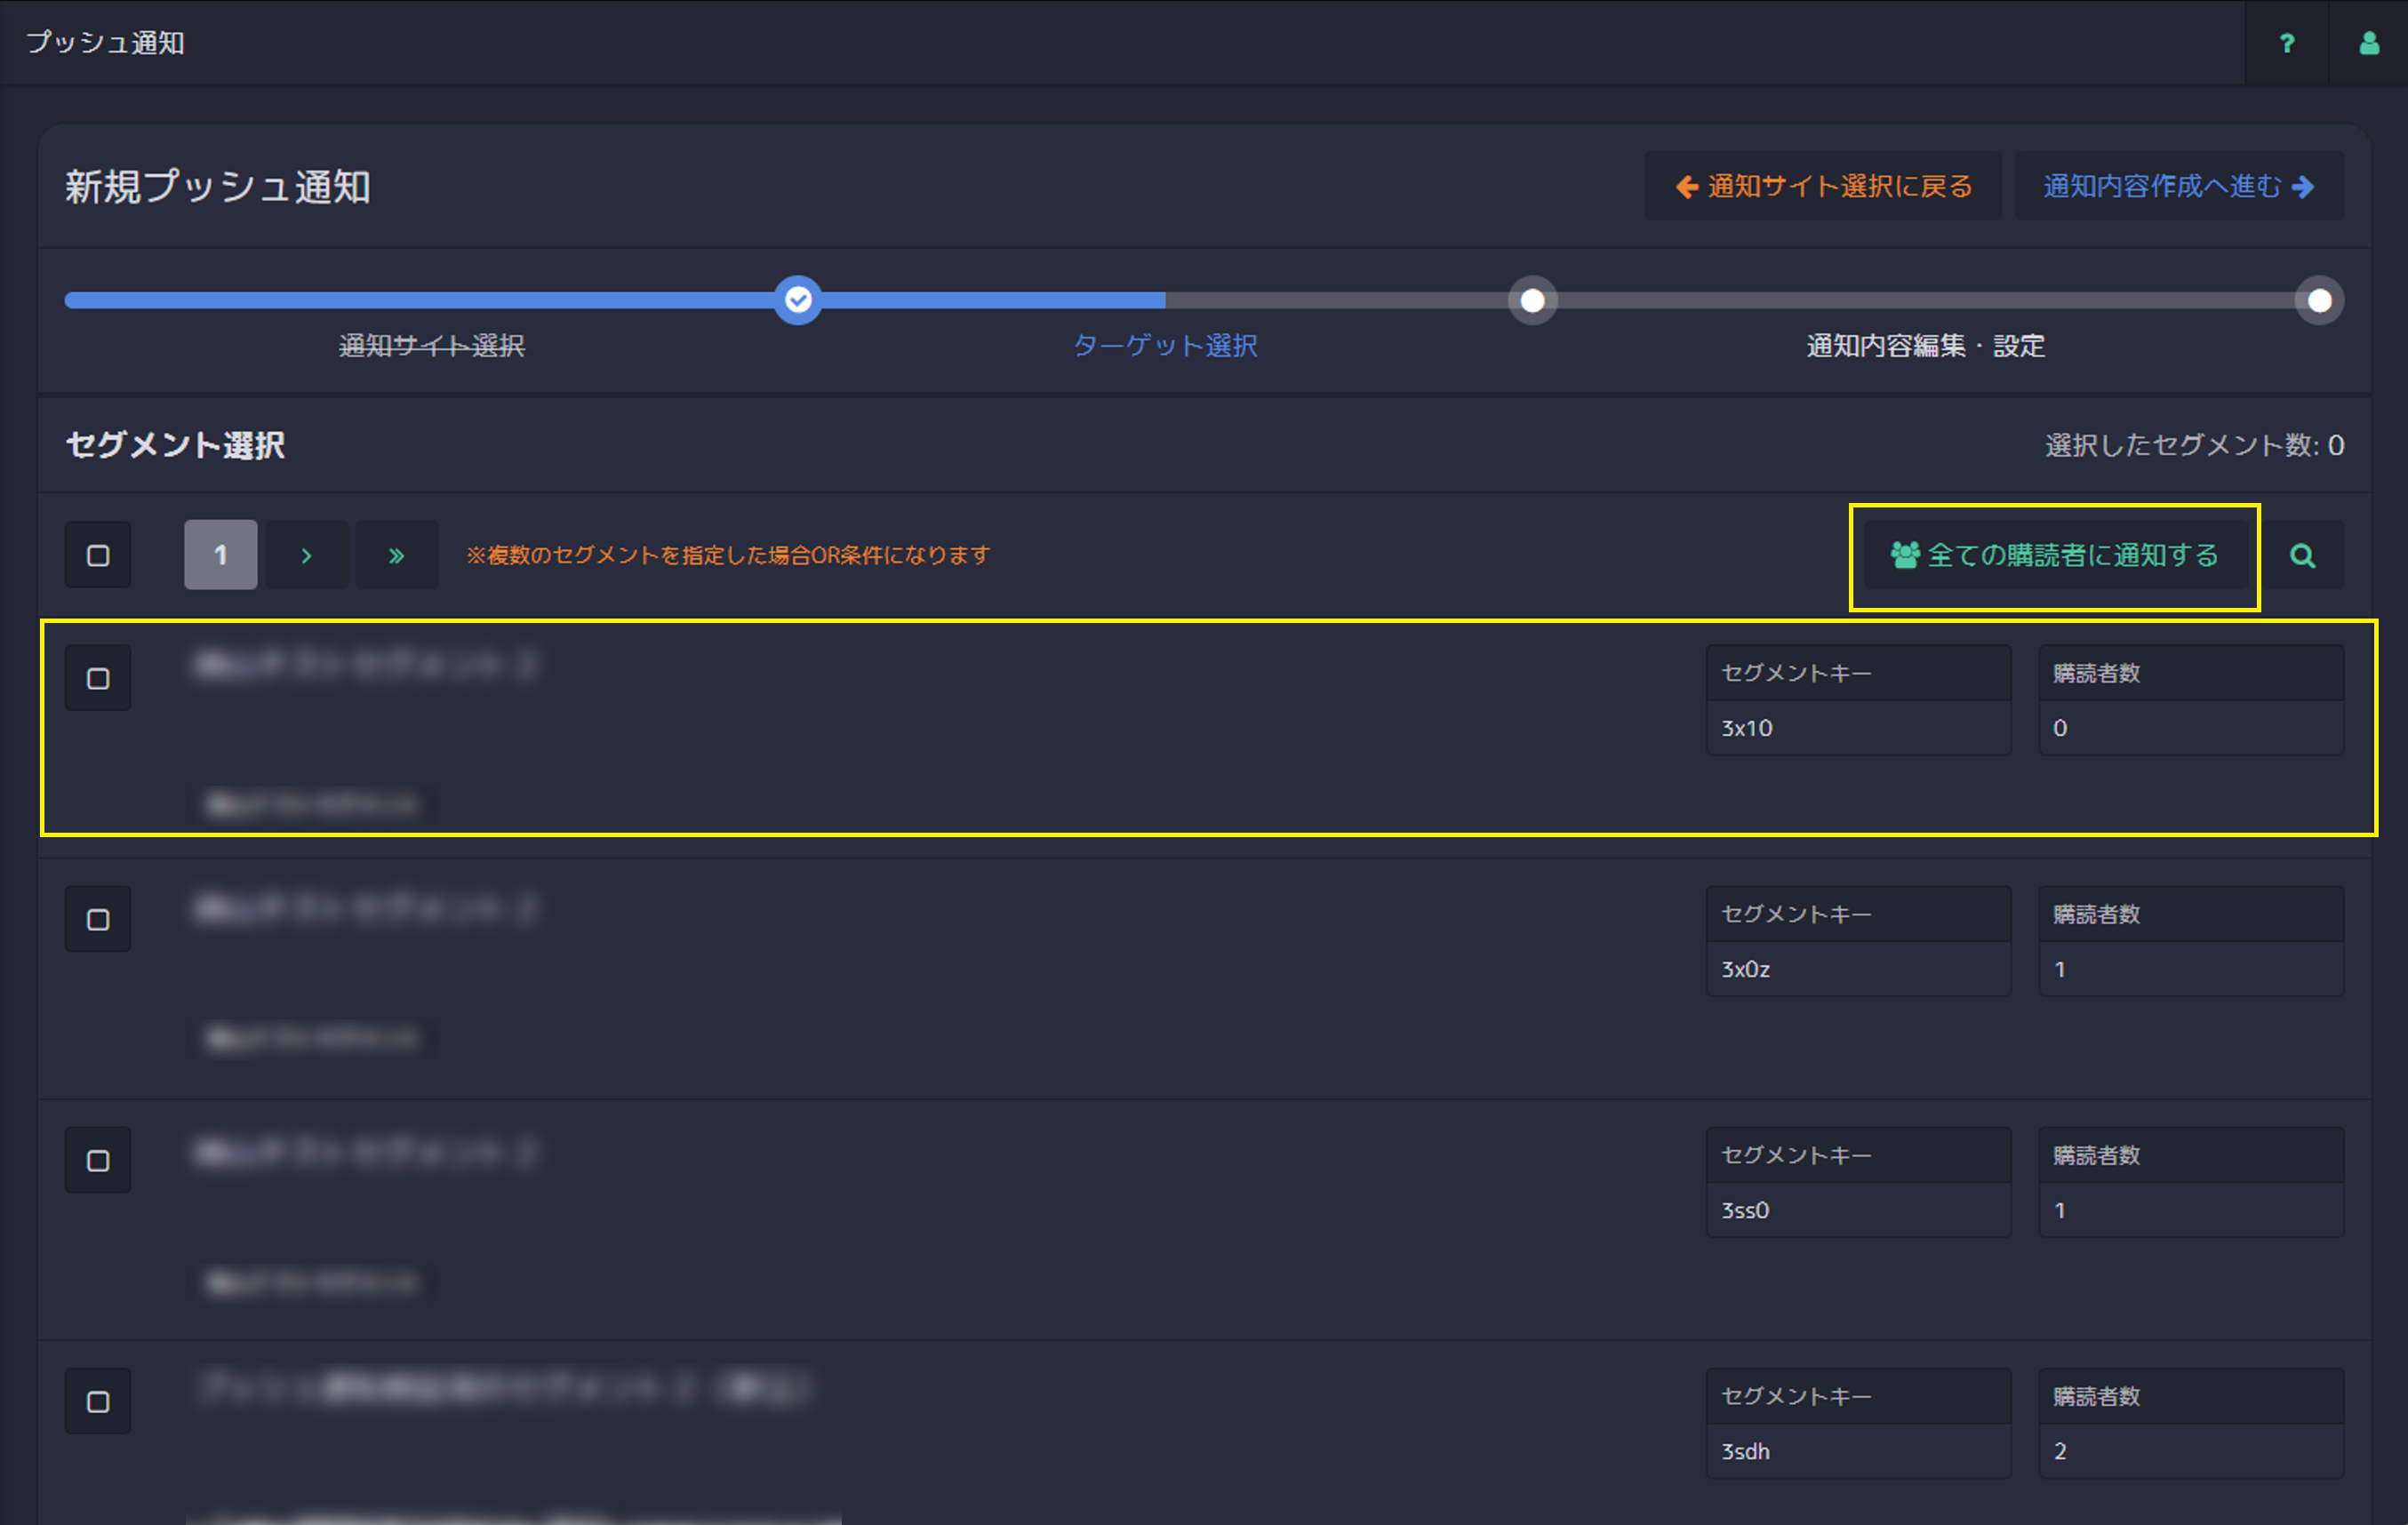Proceed with 通知内容作成へ進む button

[2178, 187]
